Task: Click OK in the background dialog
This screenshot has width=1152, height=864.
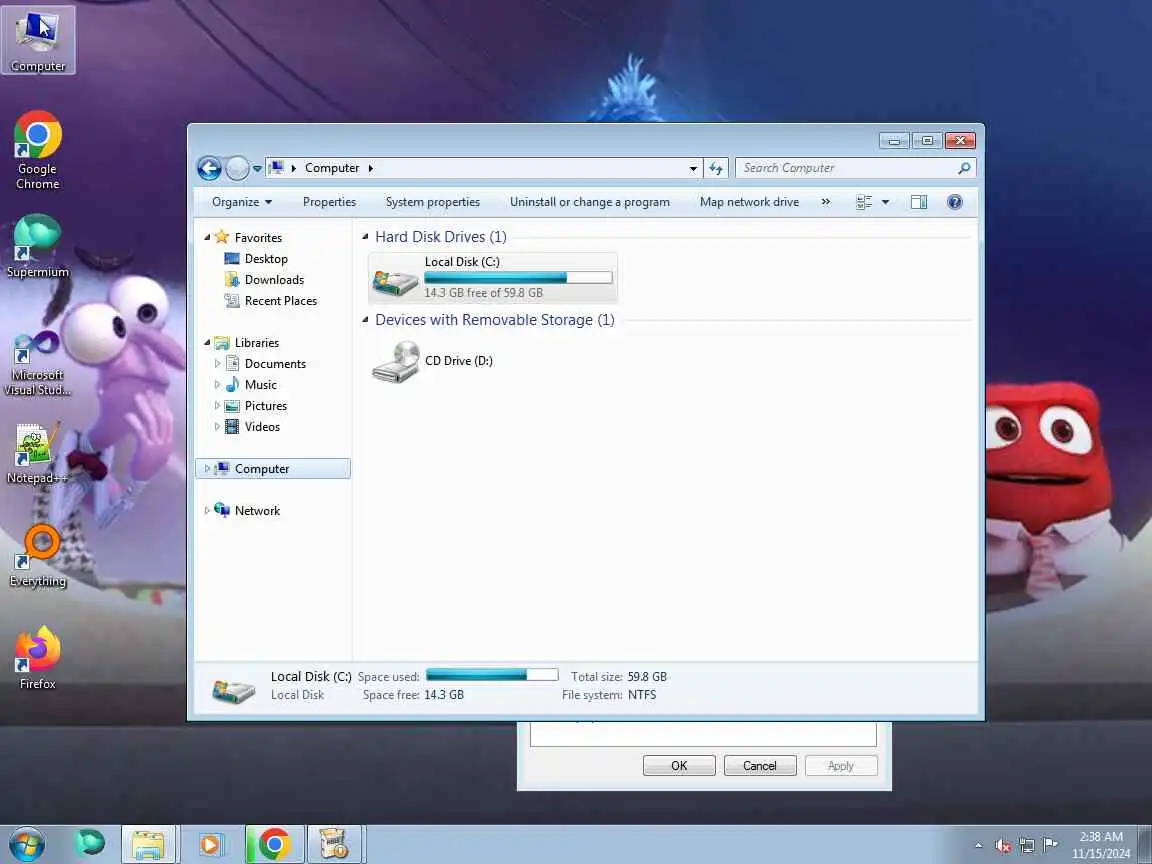Action: click(x=679, y=766)
